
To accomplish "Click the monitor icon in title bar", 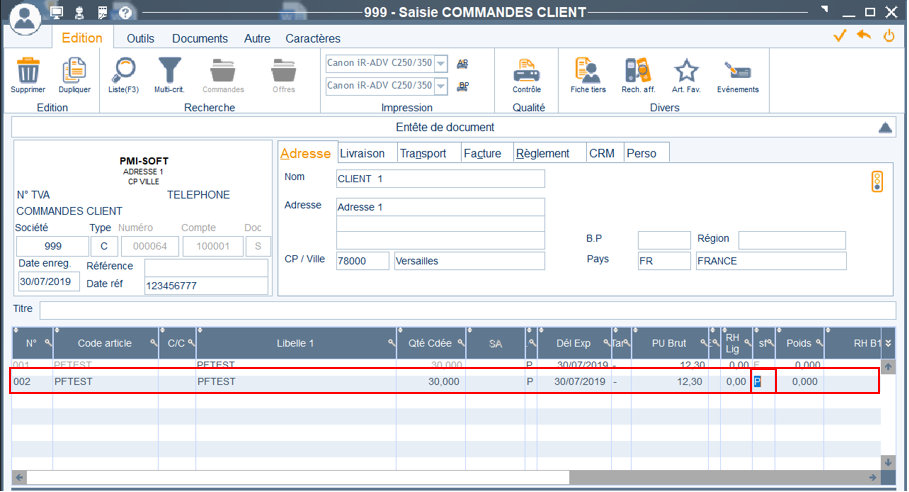I will [56, 12].
